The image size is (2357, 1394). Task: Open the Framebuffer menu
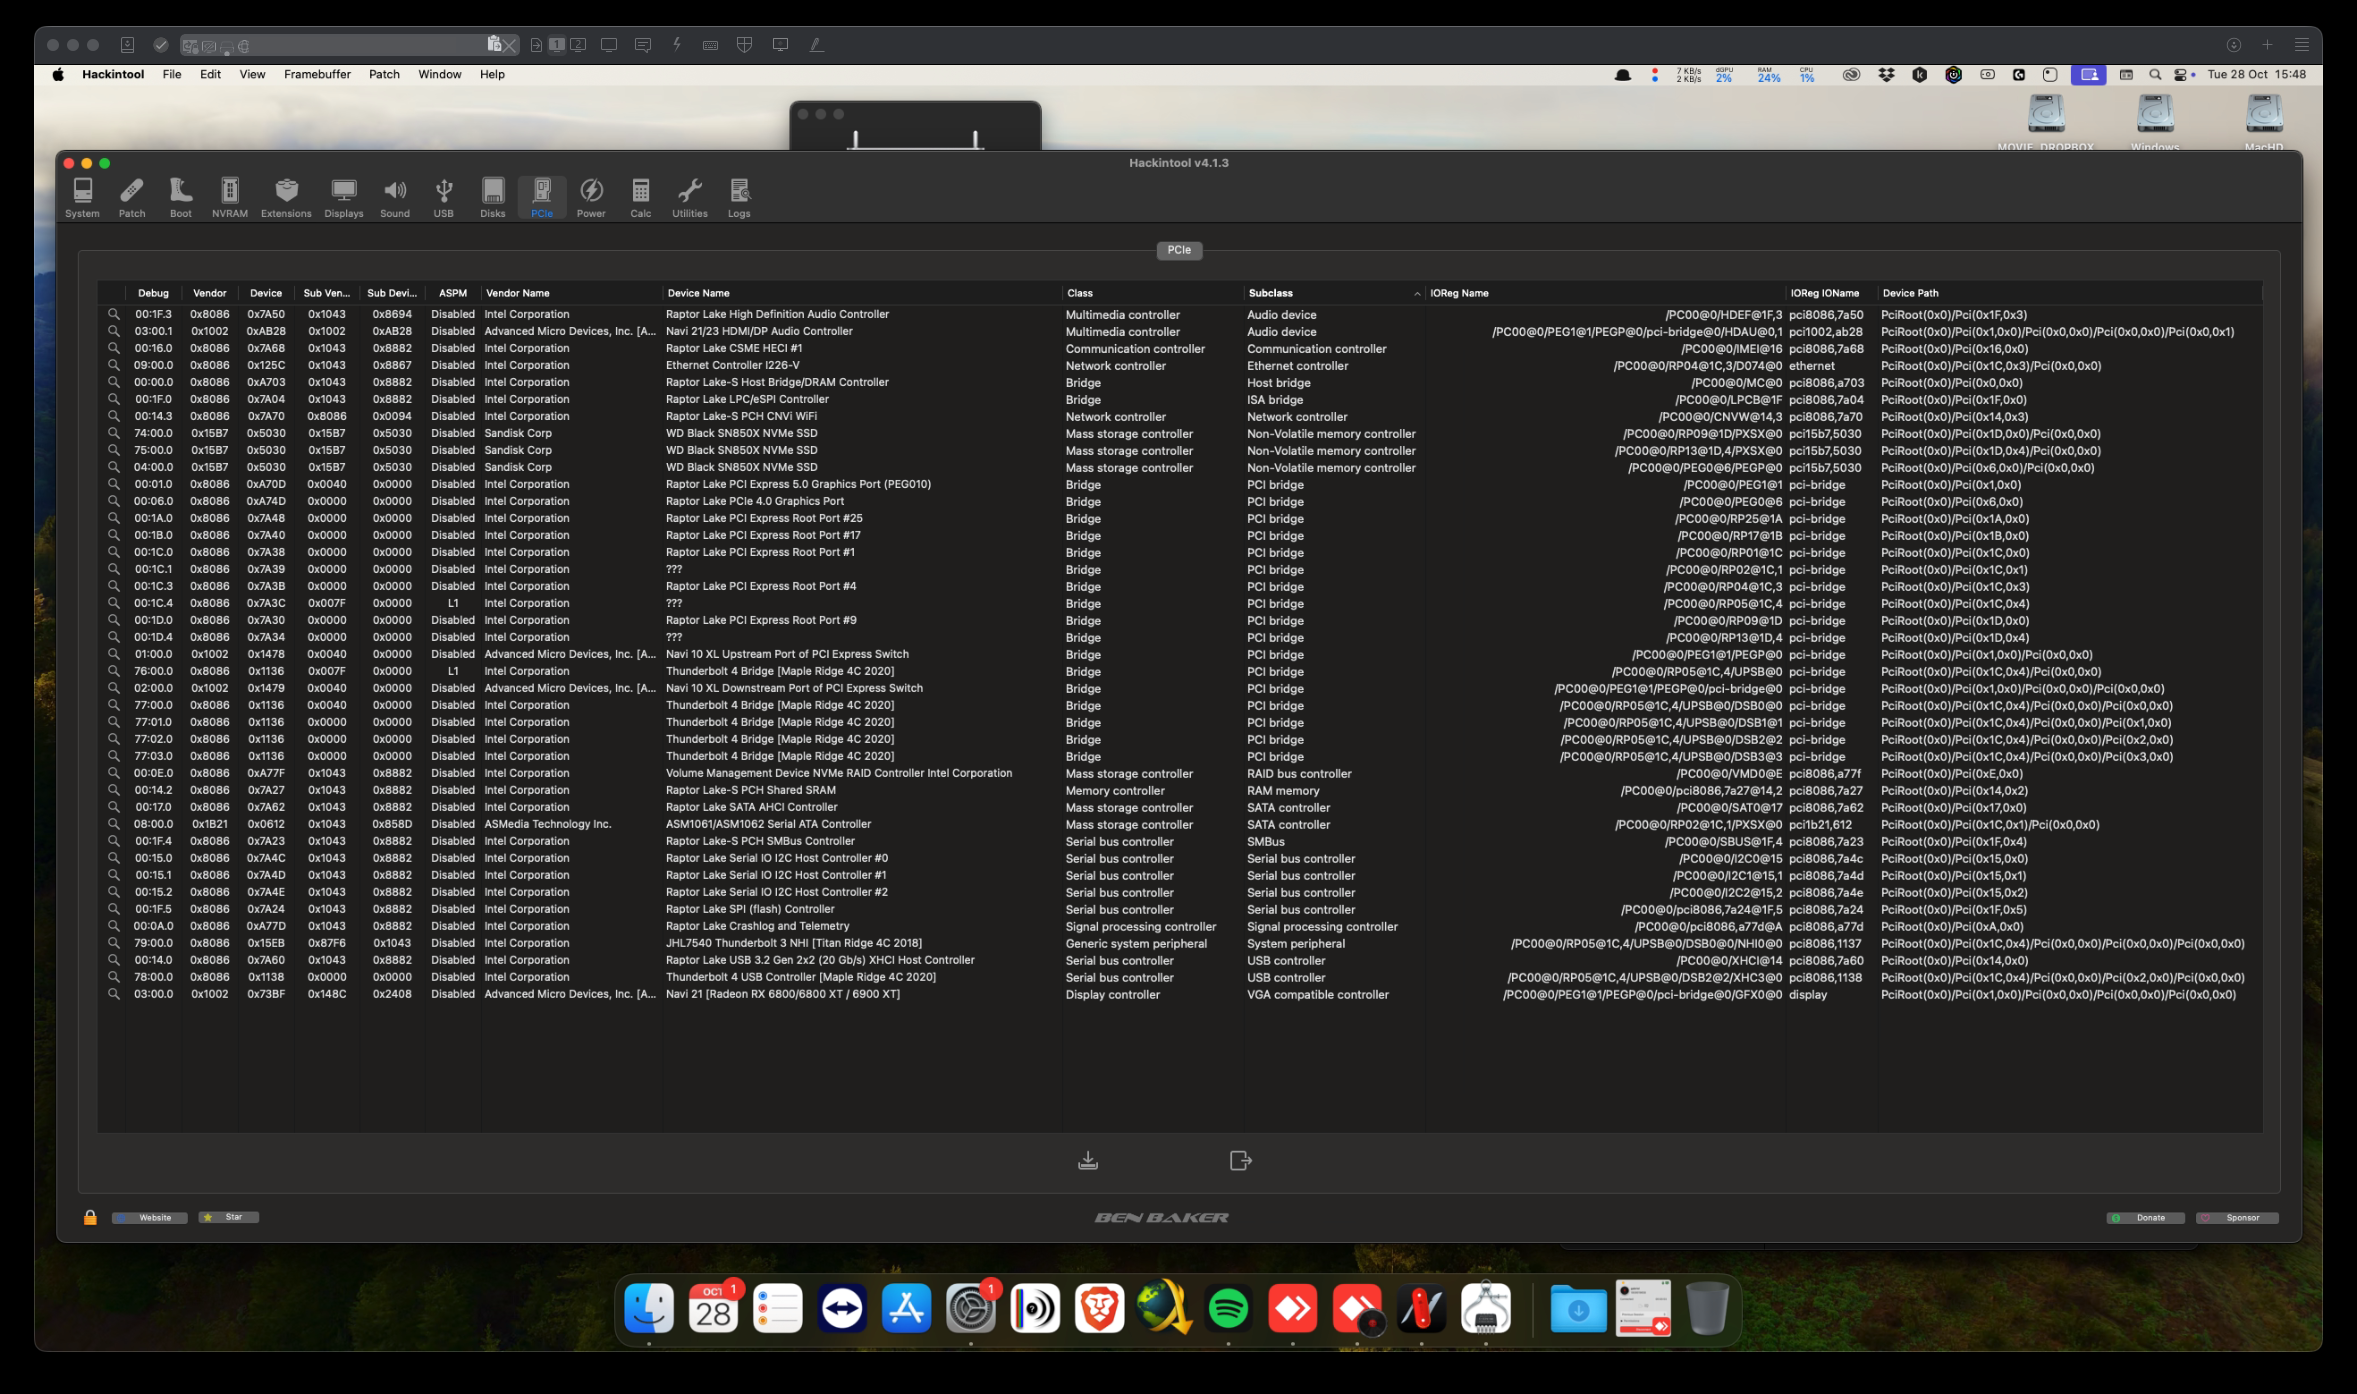pyautogui.click(x=317, y=74)
